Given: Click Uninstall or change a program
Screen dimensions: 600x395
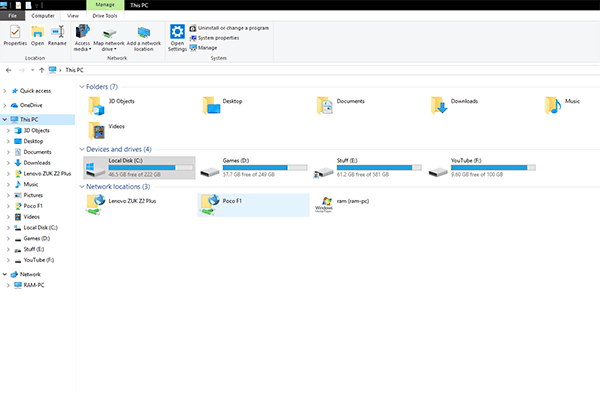Looking at the screenshot, I should (229, 28).
